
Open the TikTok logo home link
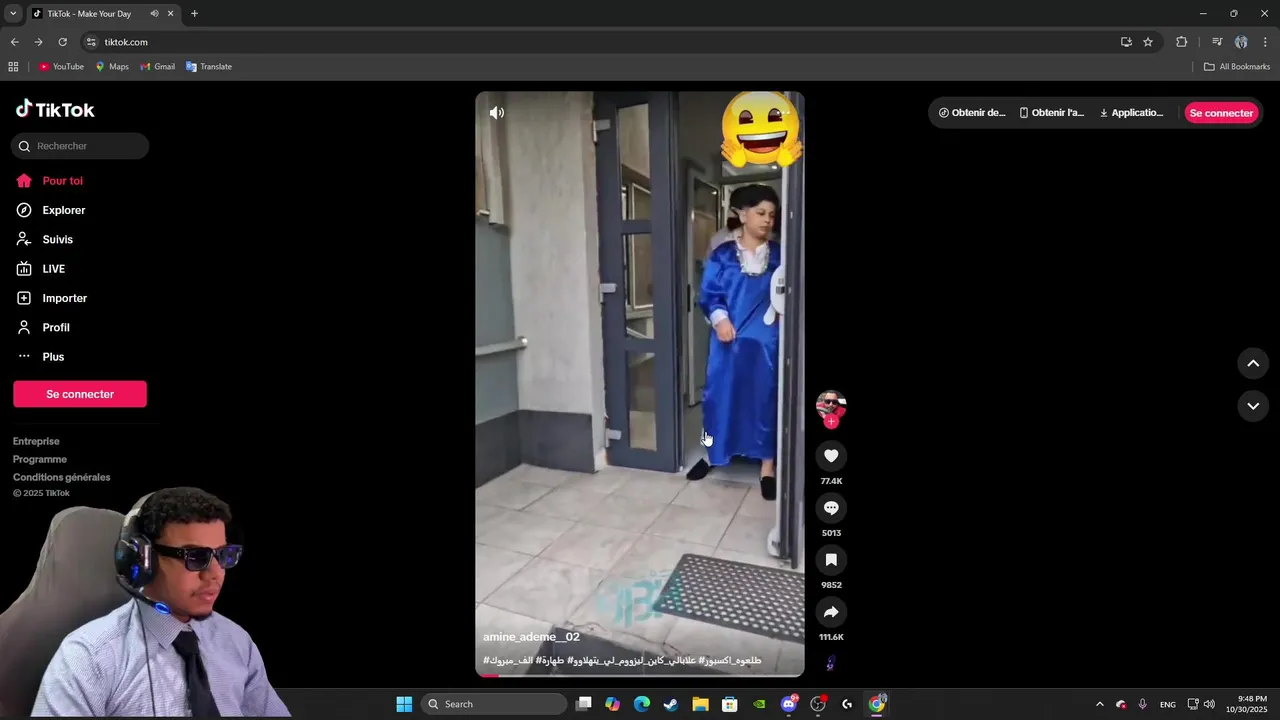coord(55,110)
